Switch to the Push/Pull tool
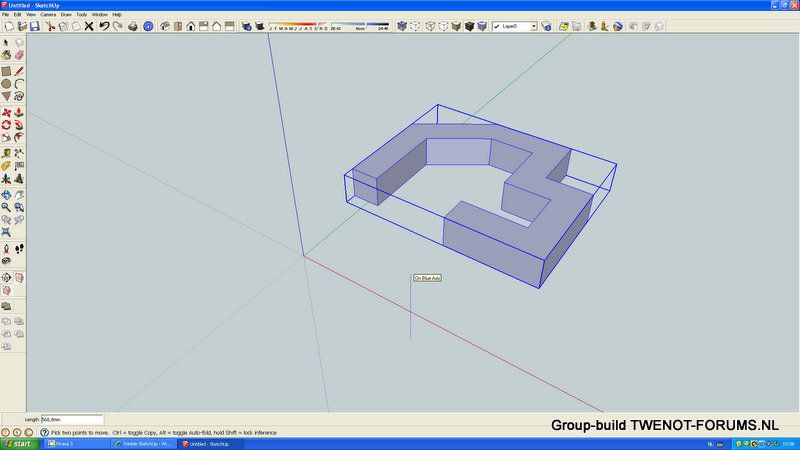 click(19, 112)
